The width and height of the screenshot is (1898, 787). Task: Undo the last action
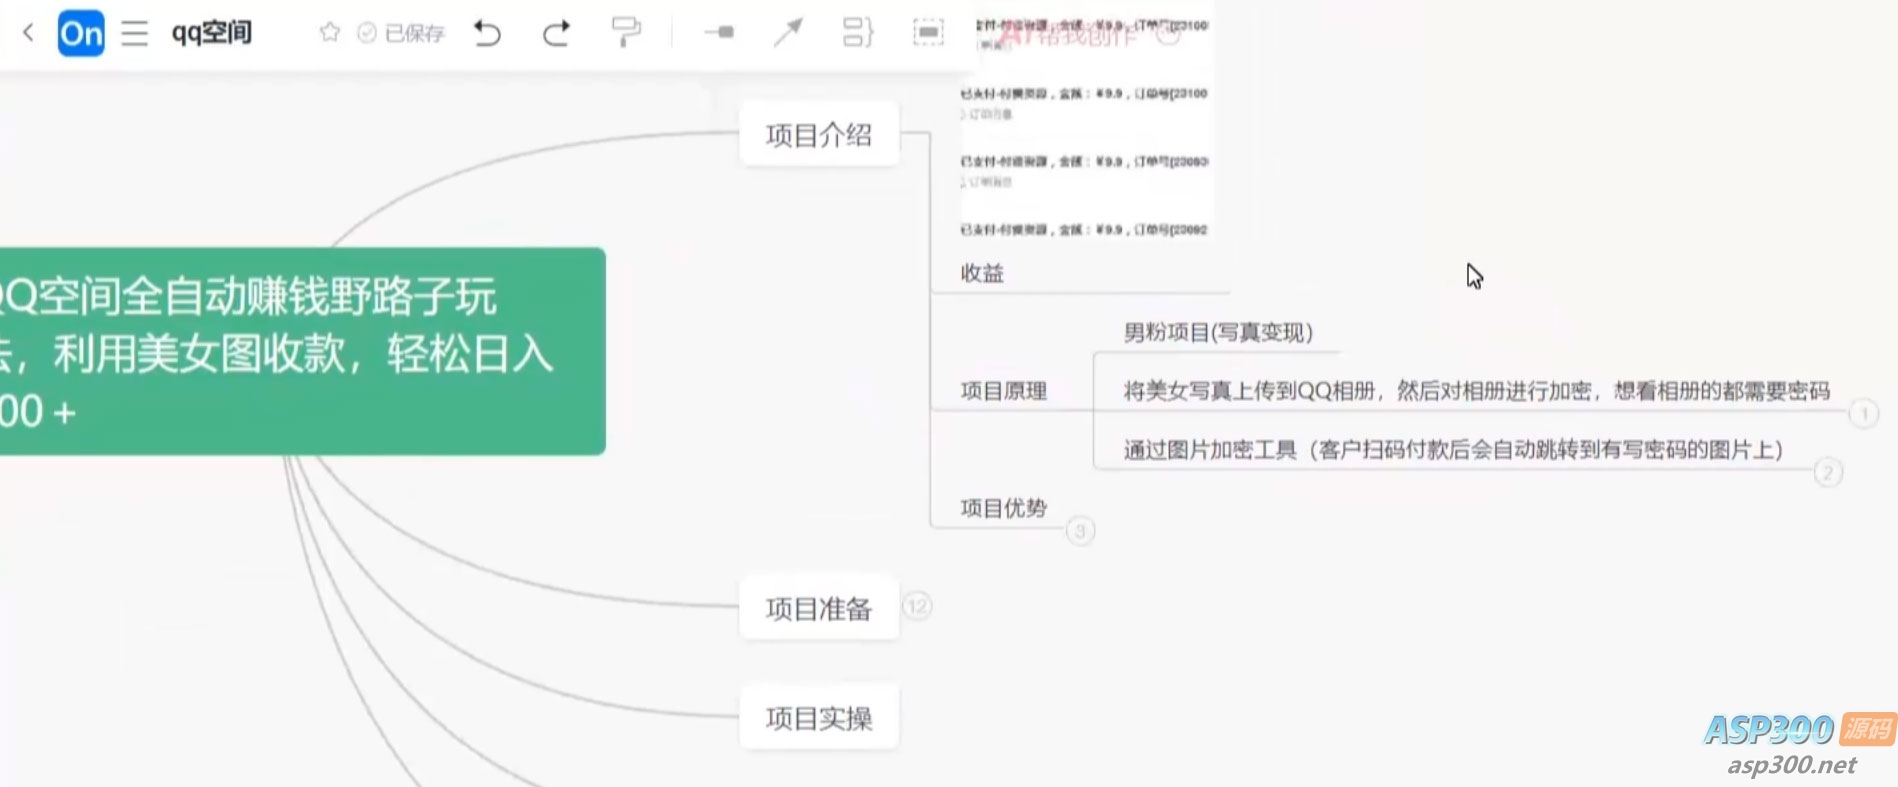click(x=487, y=33)
